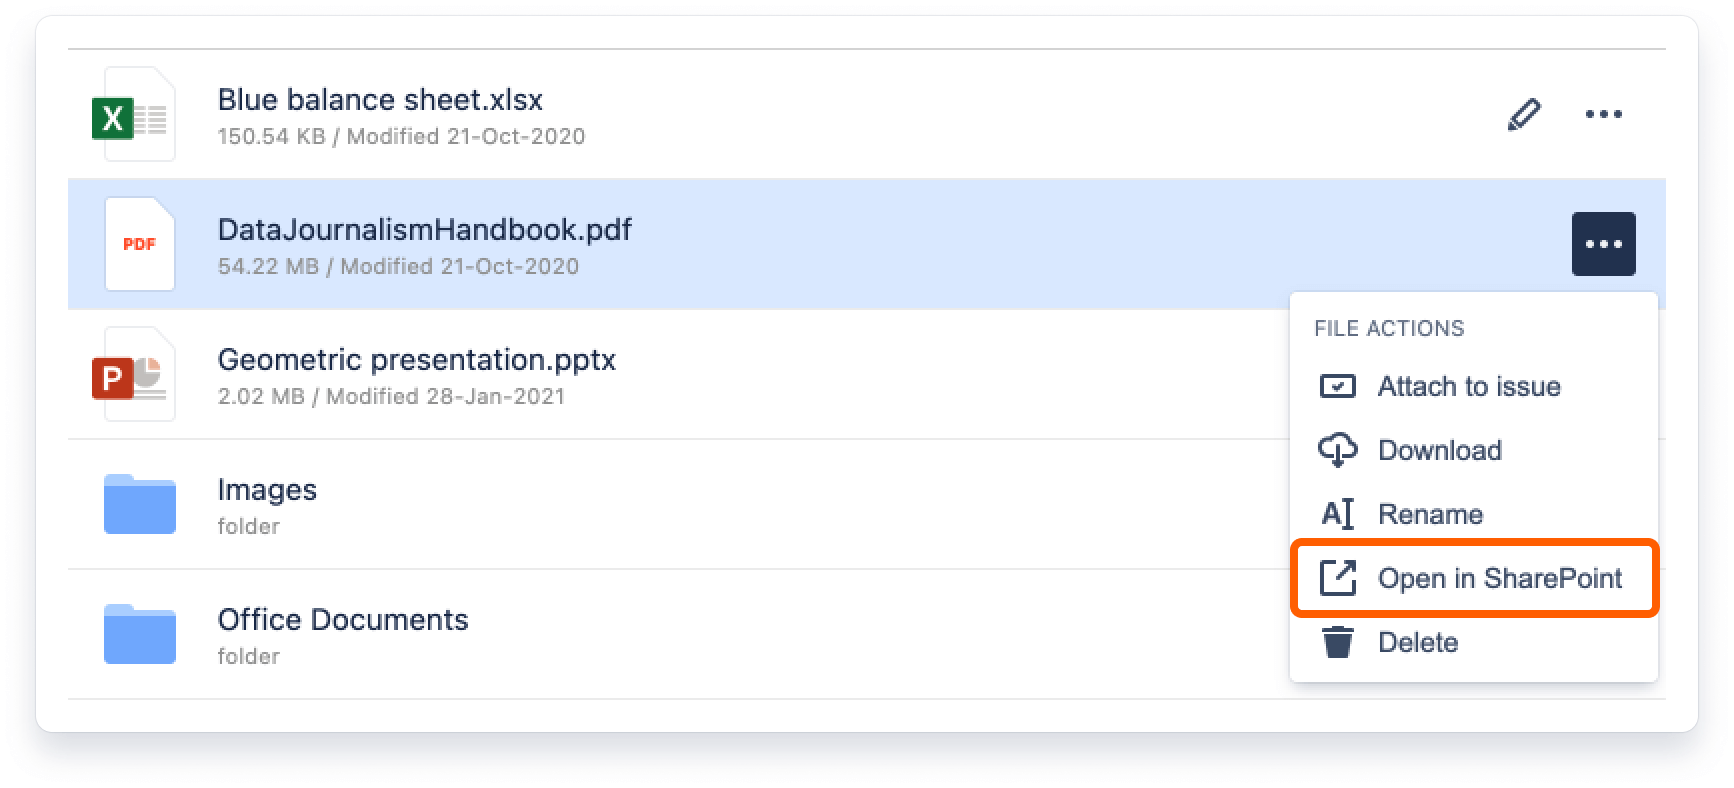Open the three-dots menu for Blue balance sheet.xlsx
This screenshot has height=788, width=1734.
click(1603, 114)
